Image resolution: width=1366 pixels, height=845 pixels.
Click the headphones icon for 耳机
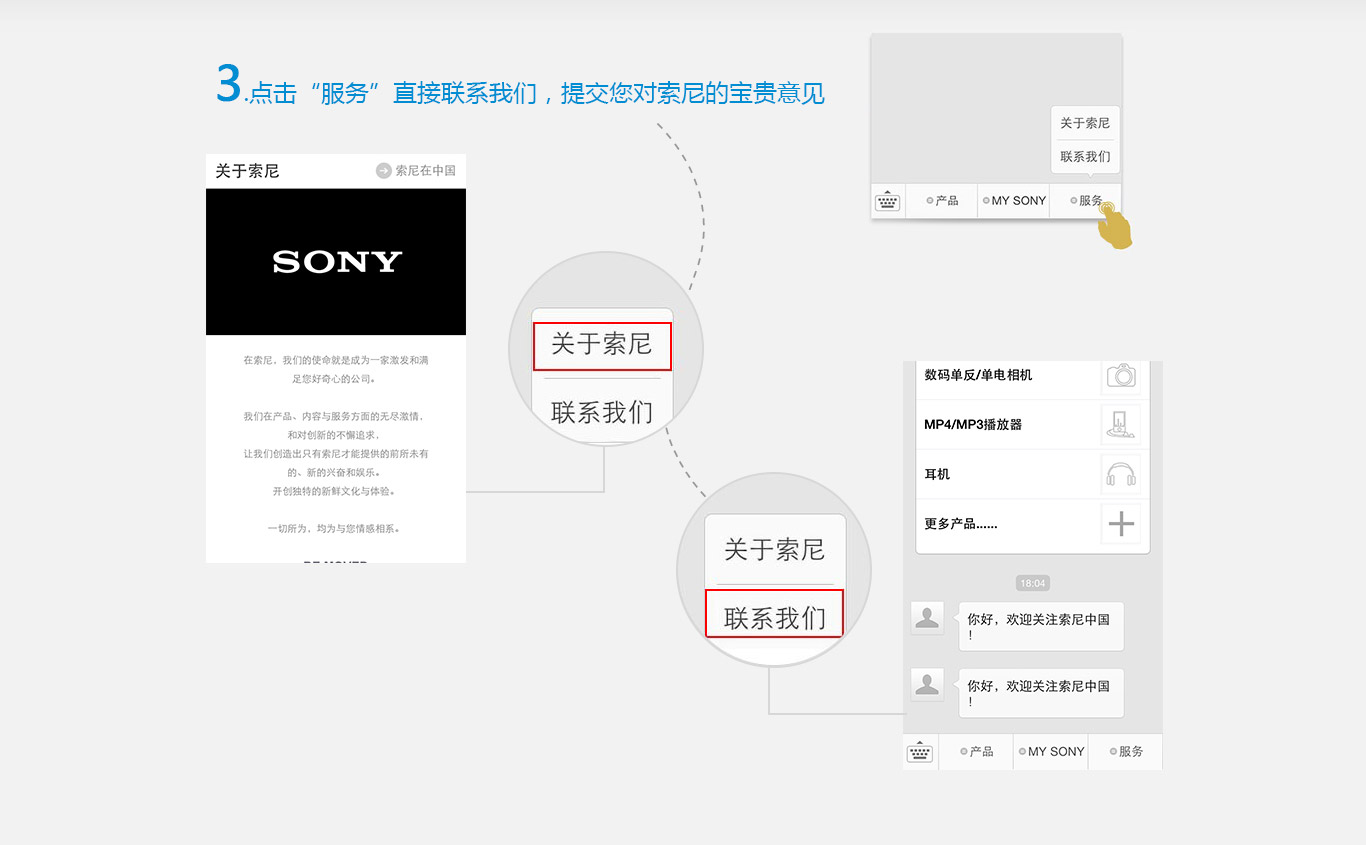[1121, 474]
